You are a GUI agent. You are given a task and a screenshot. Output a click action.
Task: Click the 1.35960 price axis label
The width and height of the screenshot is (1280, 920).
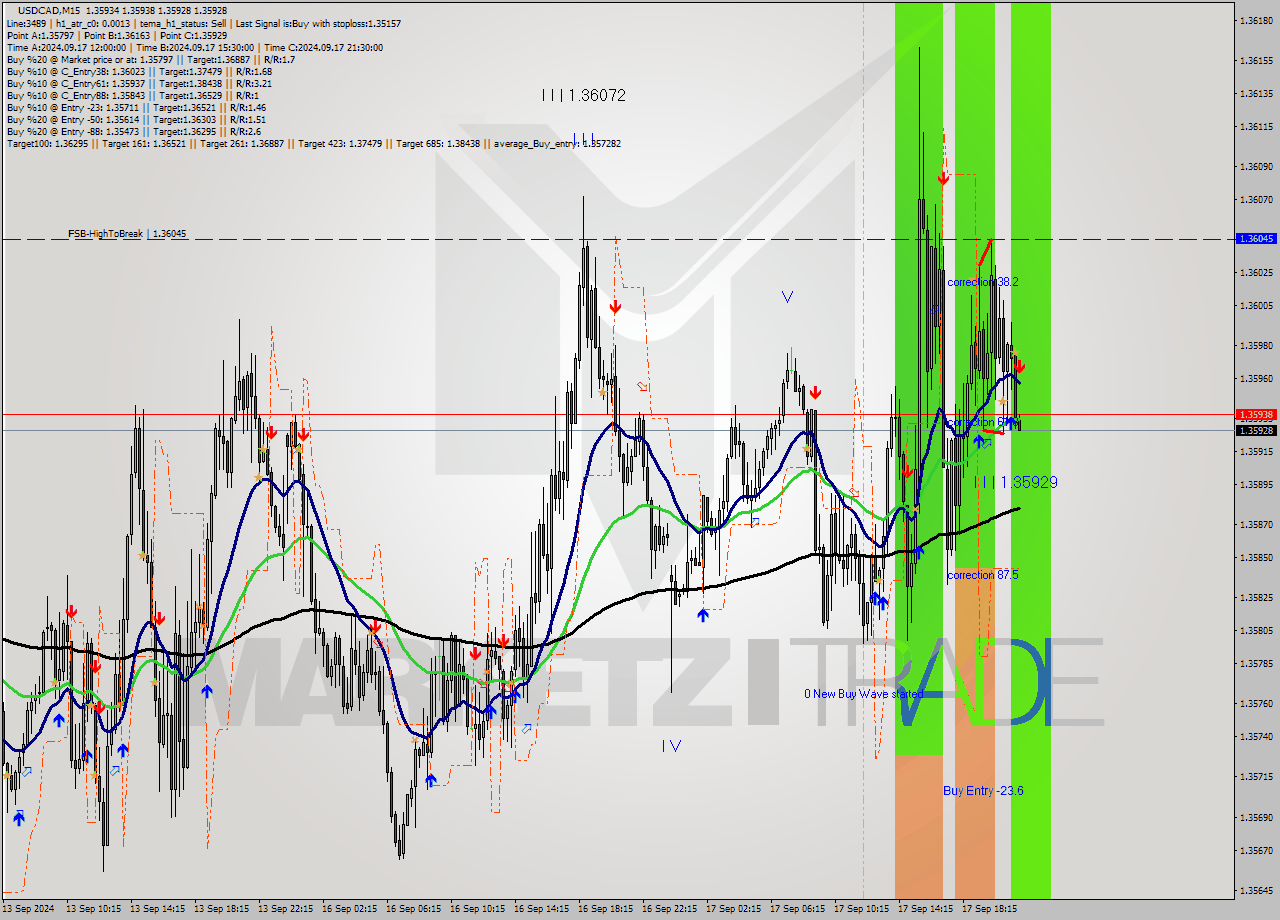[1256, 378]
